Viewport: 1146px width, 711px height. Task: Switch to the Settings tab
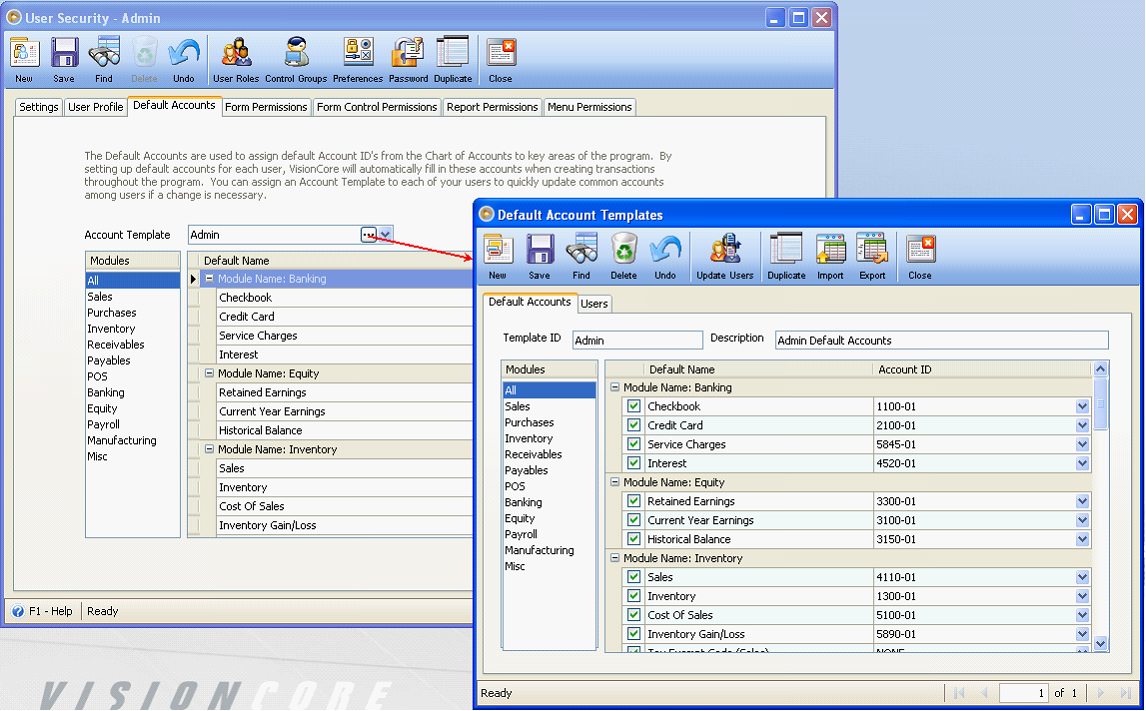39,107
